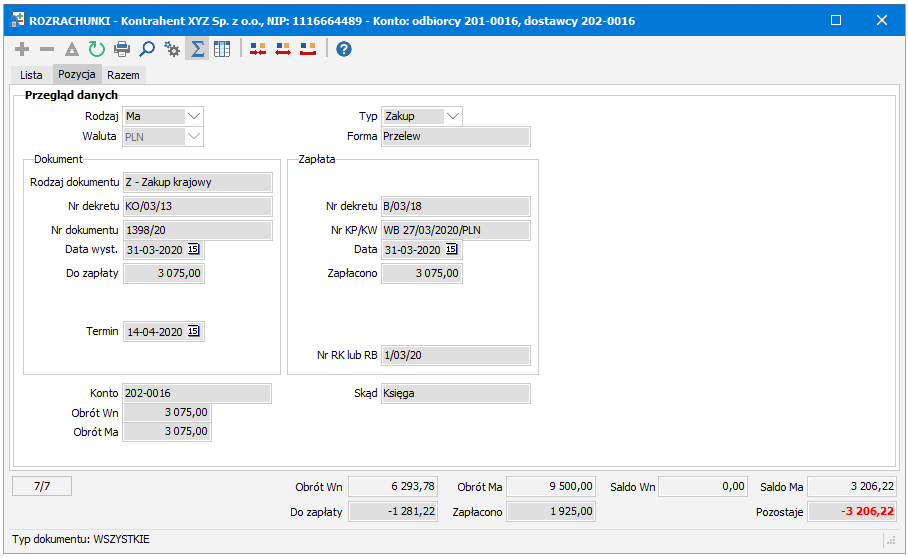The height and width of the screenshot is (558, 908).
Task: Click the resize grip in the status bar
Action: pos(891,541)
